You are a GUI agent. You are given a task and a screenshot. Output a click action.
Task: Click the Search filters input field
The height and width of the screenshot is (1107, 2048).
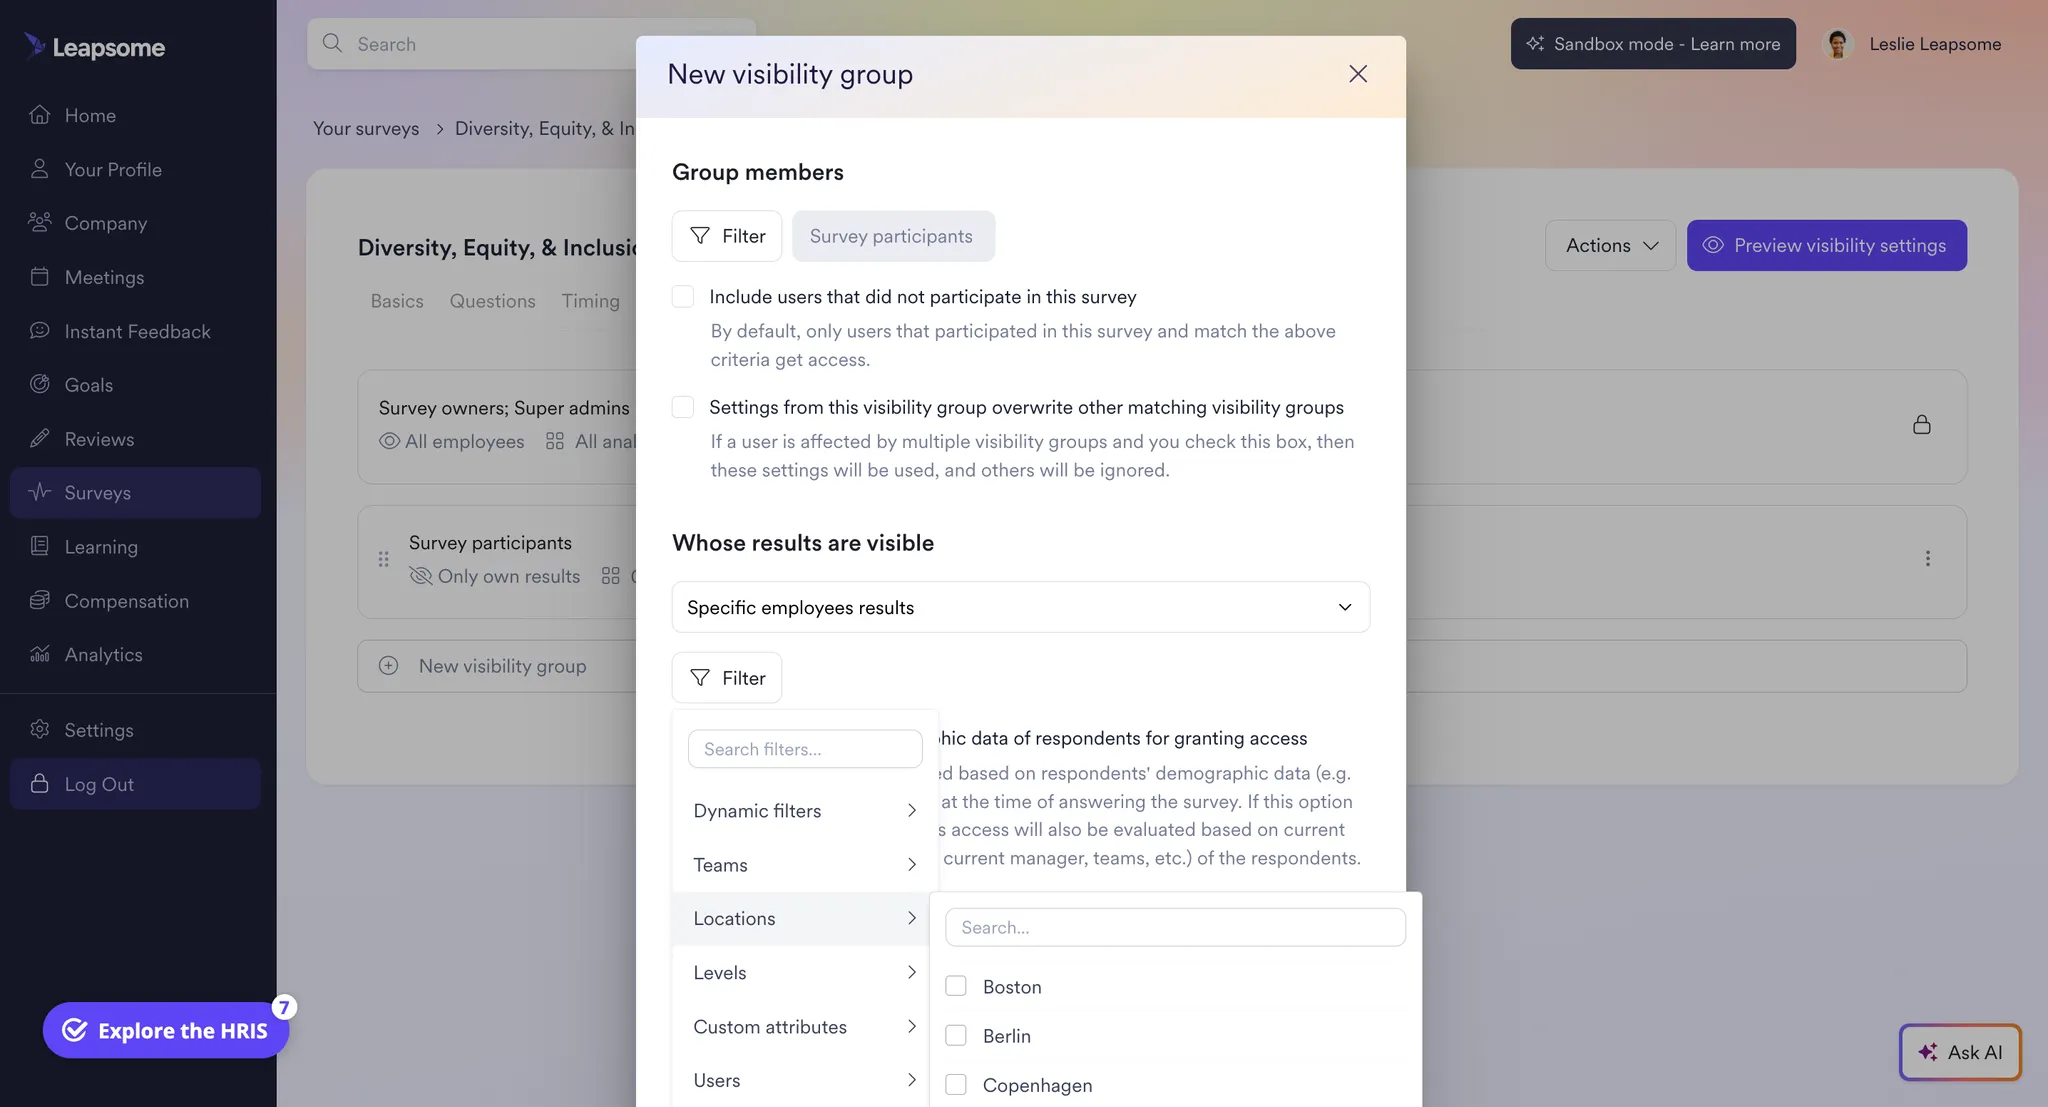point(804,748)
